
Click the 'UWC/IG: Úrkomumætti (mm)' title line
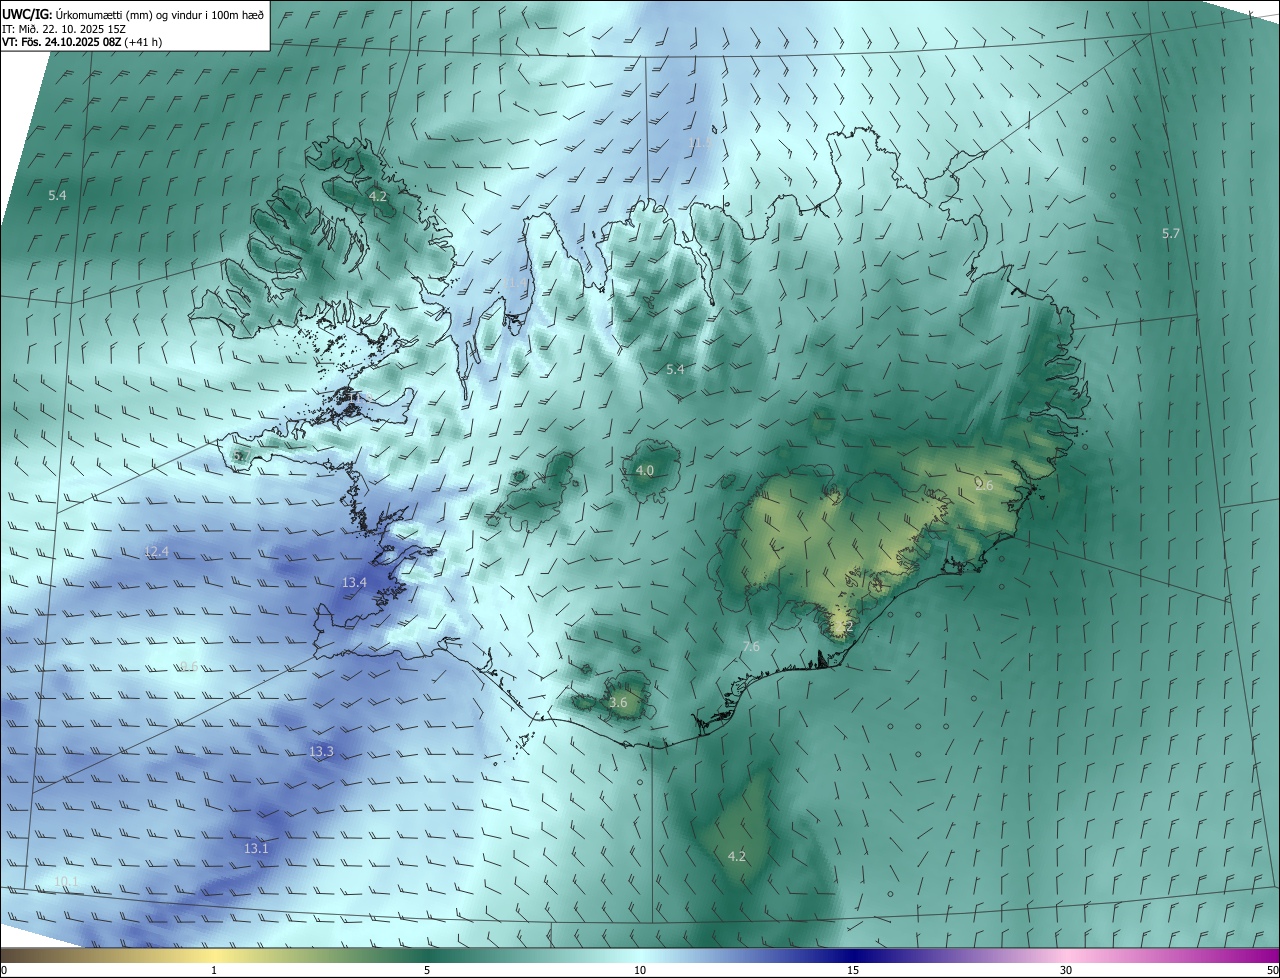[133, 14]
